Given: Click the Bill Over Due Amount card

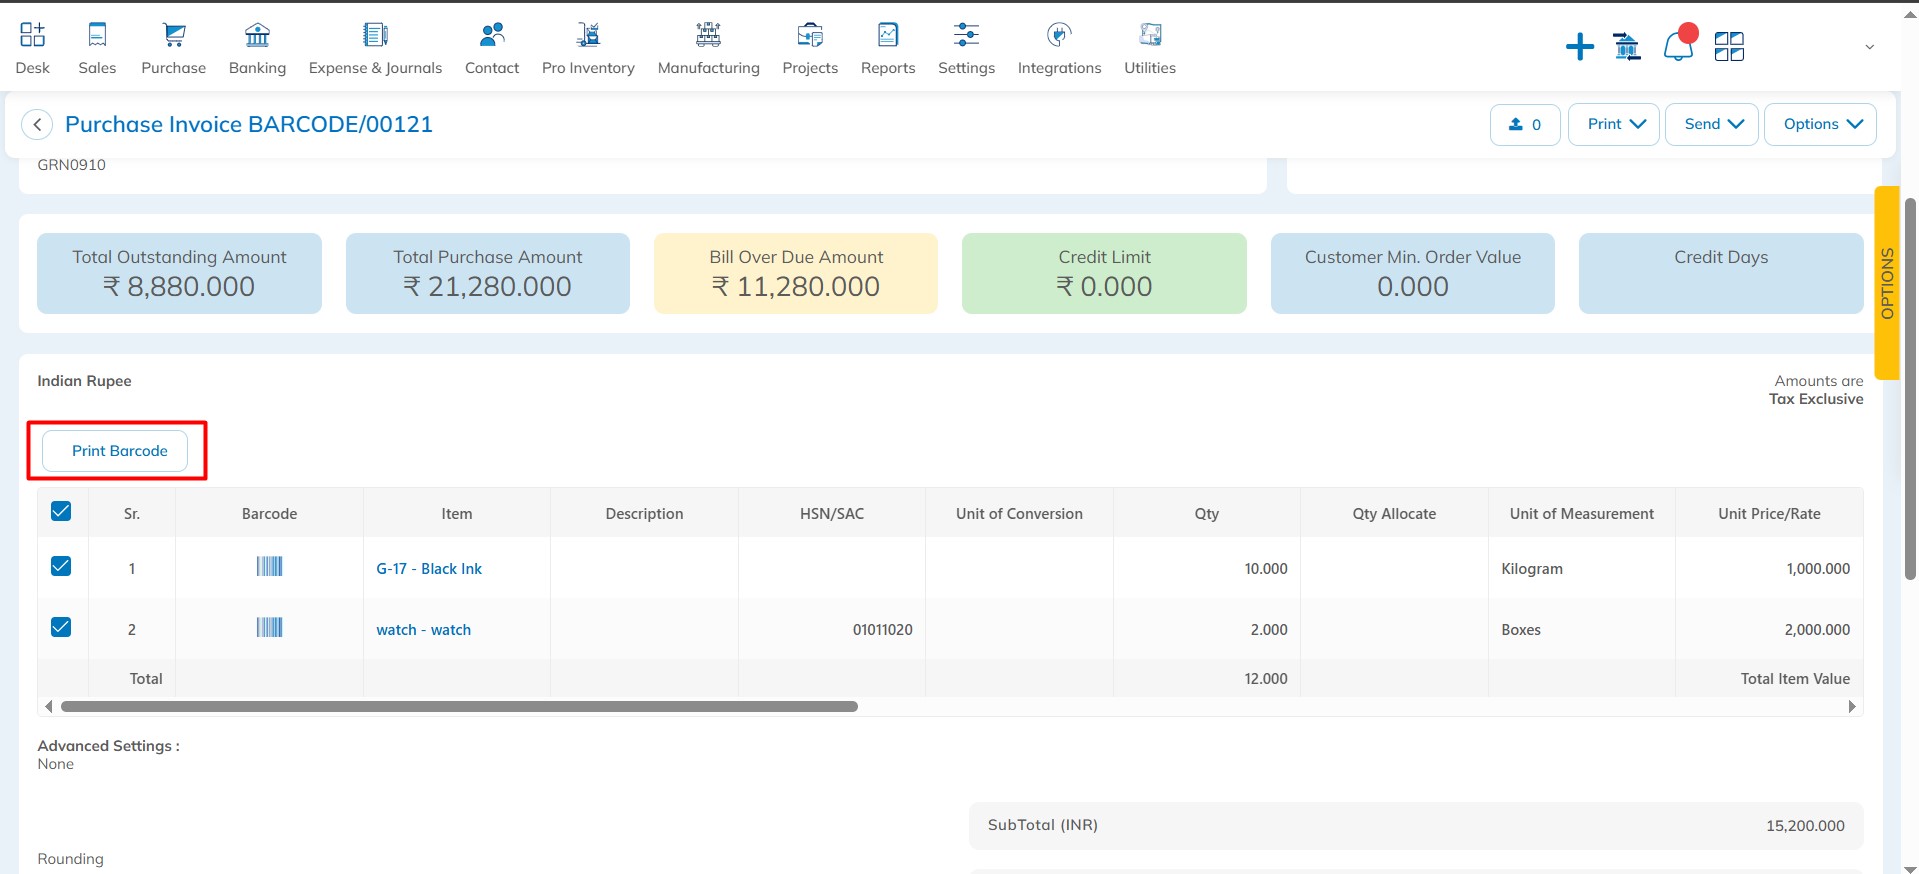Looking at the screenshot, I should (x=796, y=274).
